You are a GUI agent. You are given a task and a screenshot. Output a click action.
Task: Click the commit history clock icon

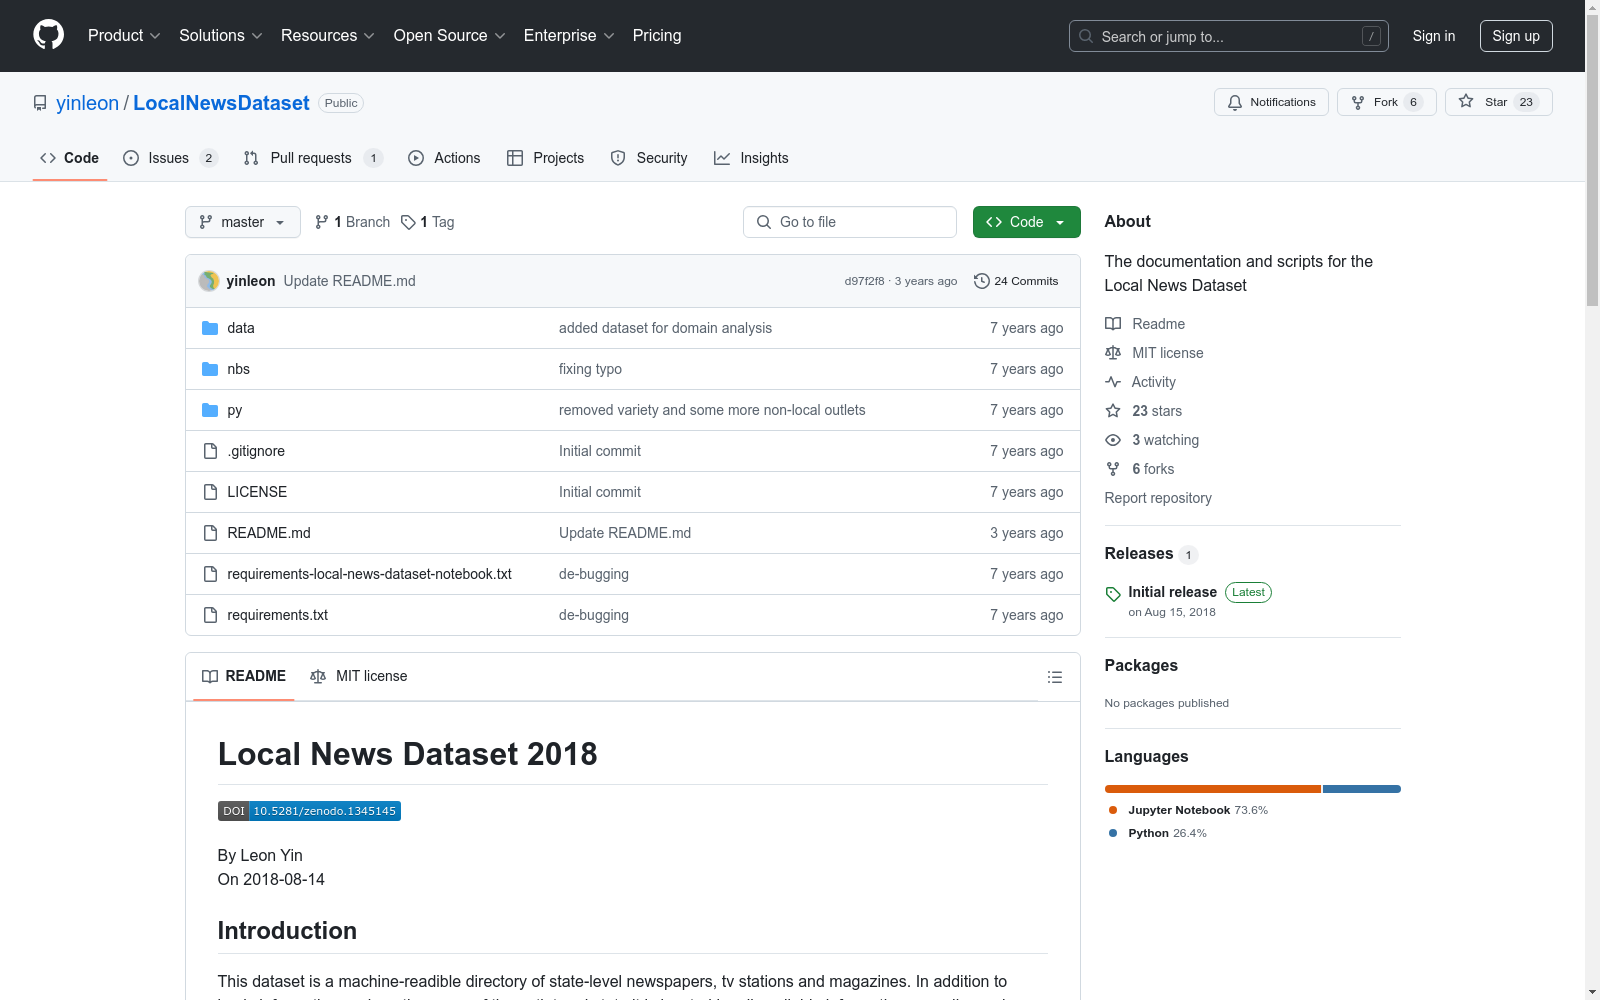[x=982, y=281]
